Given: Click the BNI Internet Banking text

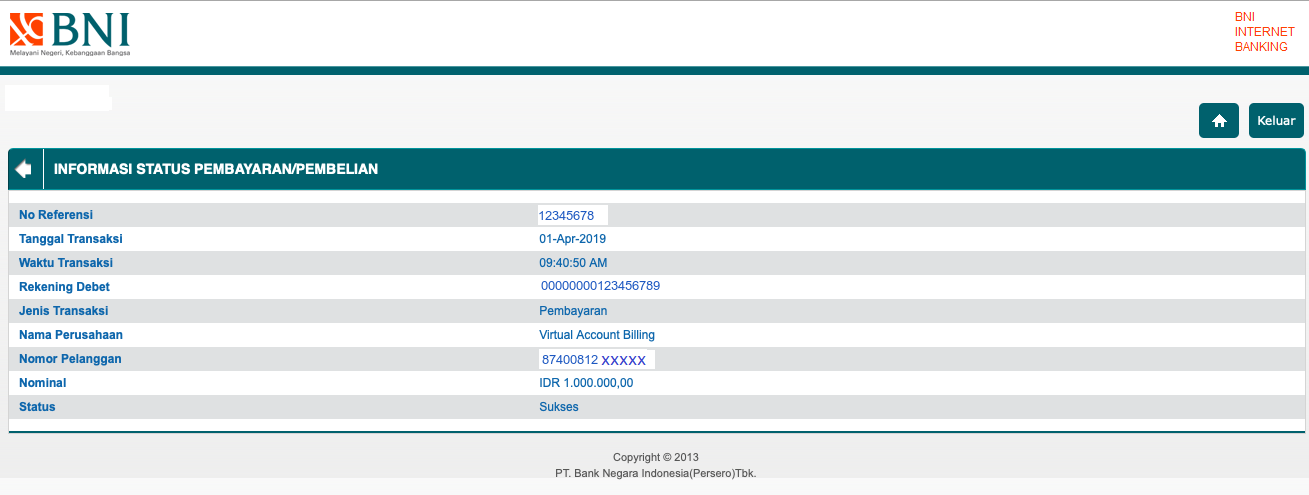Looking at the screenshot, I should 1264,32.
